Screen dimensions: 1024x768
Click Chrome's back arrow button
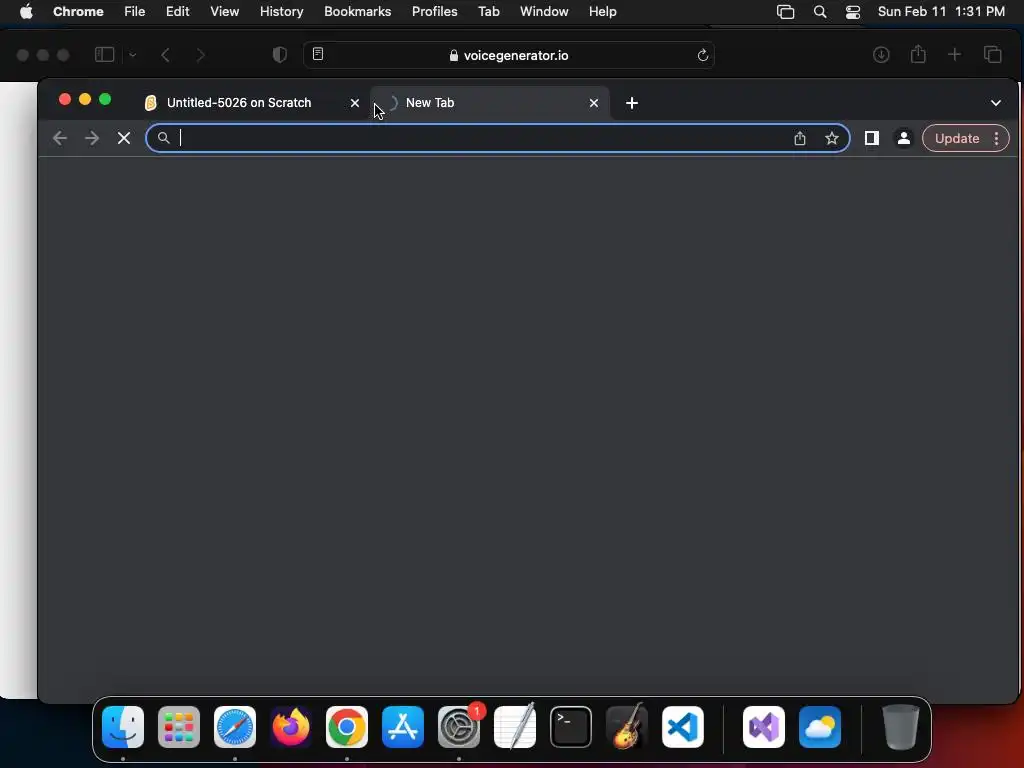point(59,138)
